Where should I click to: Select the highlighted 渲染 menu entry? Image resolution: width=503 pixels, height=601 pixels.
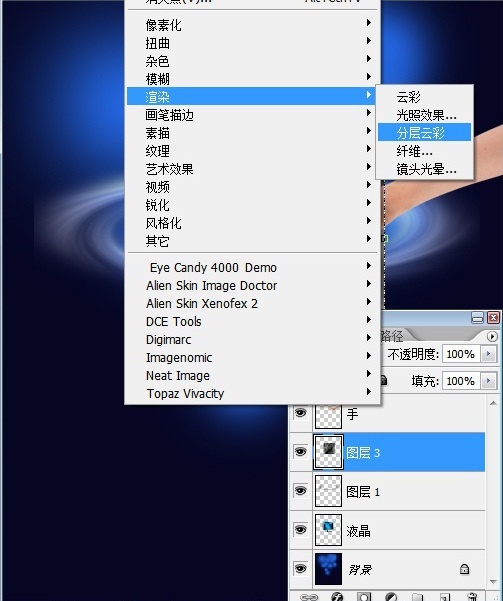253,97
